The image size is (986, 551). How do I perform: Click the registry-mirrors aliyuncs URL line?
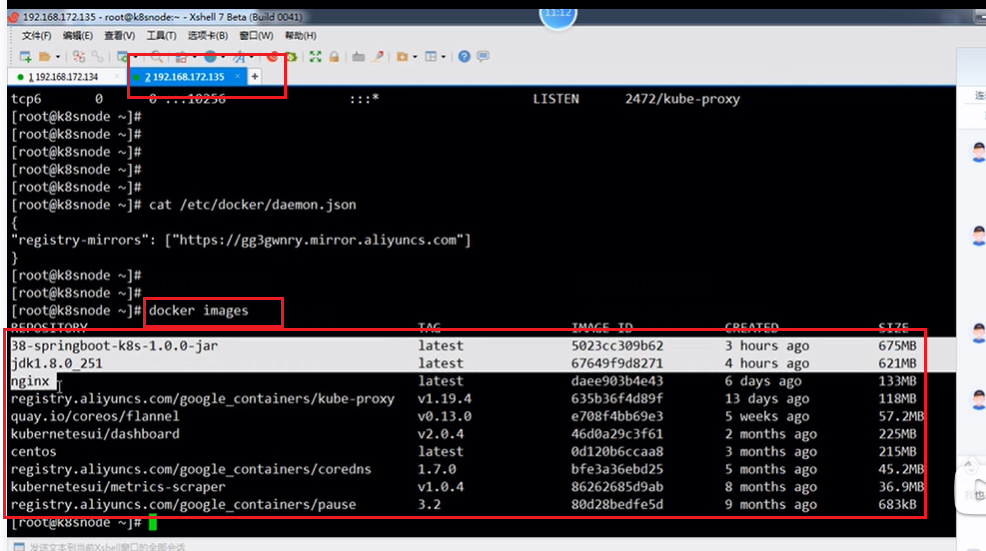click(x=241, y=240)
